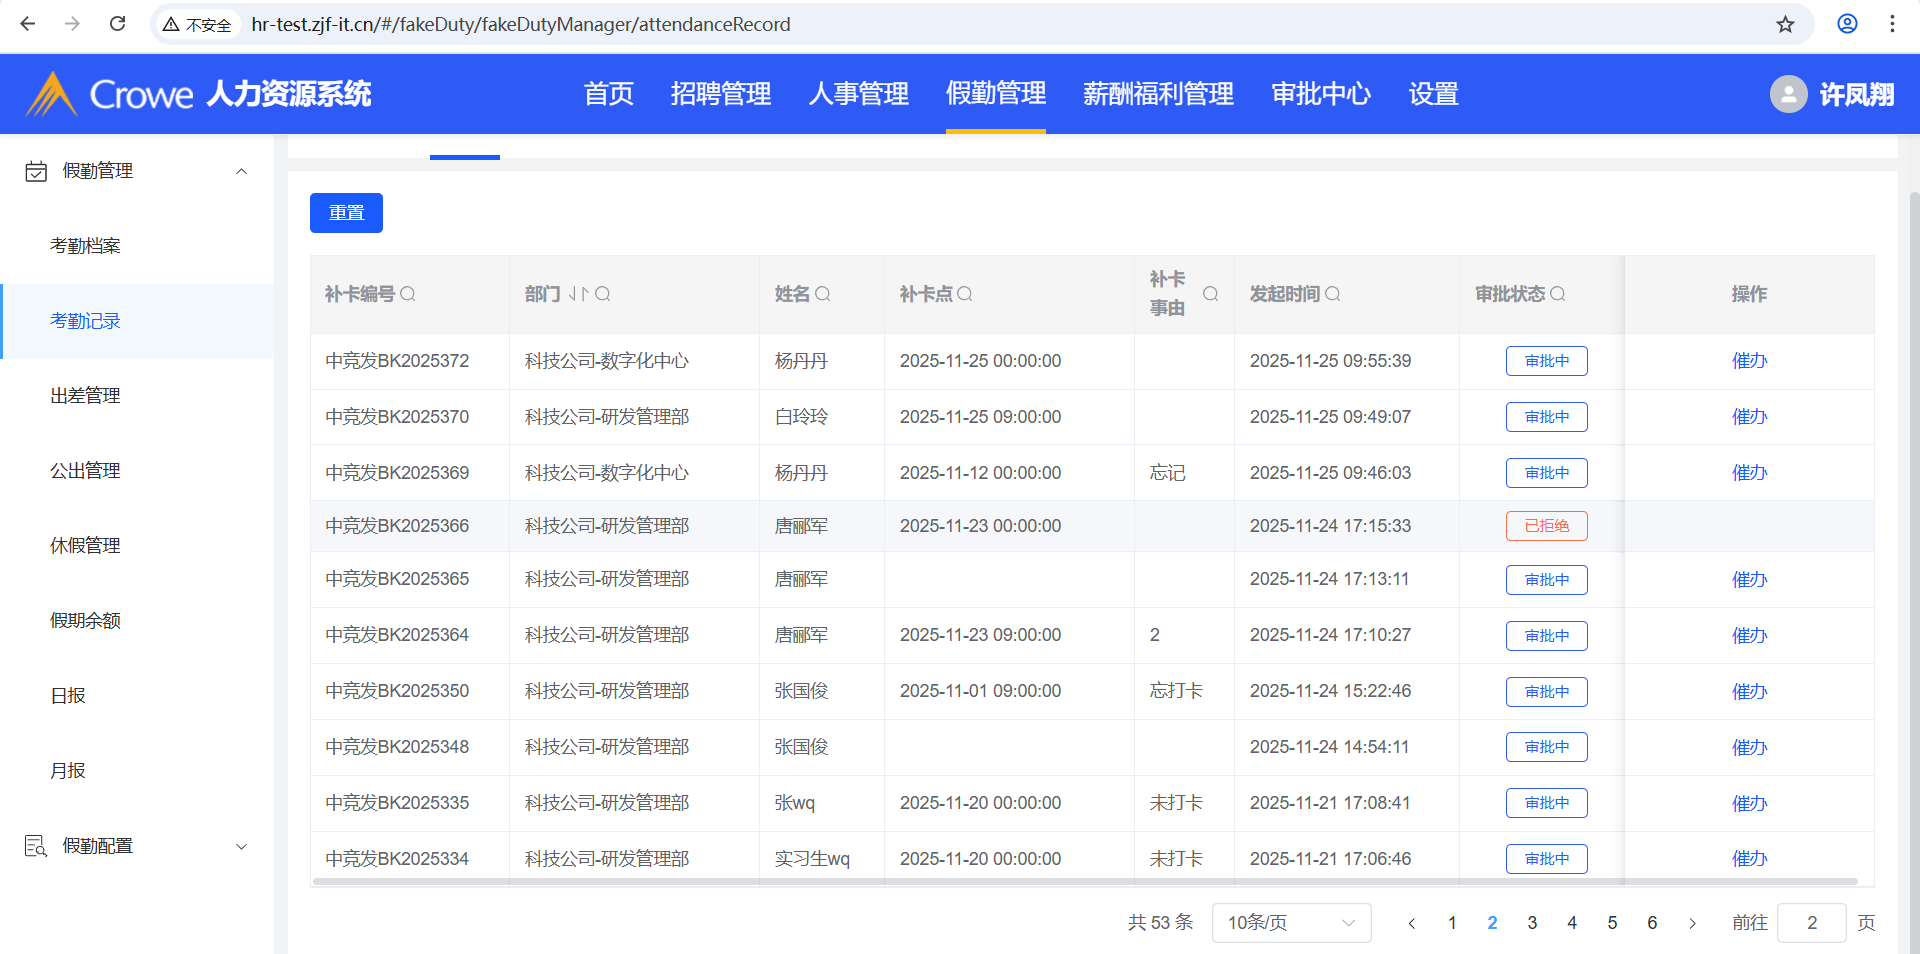
Task: Open the 10条/页 page size dropdown
Action: click(x=1290, y=922)
